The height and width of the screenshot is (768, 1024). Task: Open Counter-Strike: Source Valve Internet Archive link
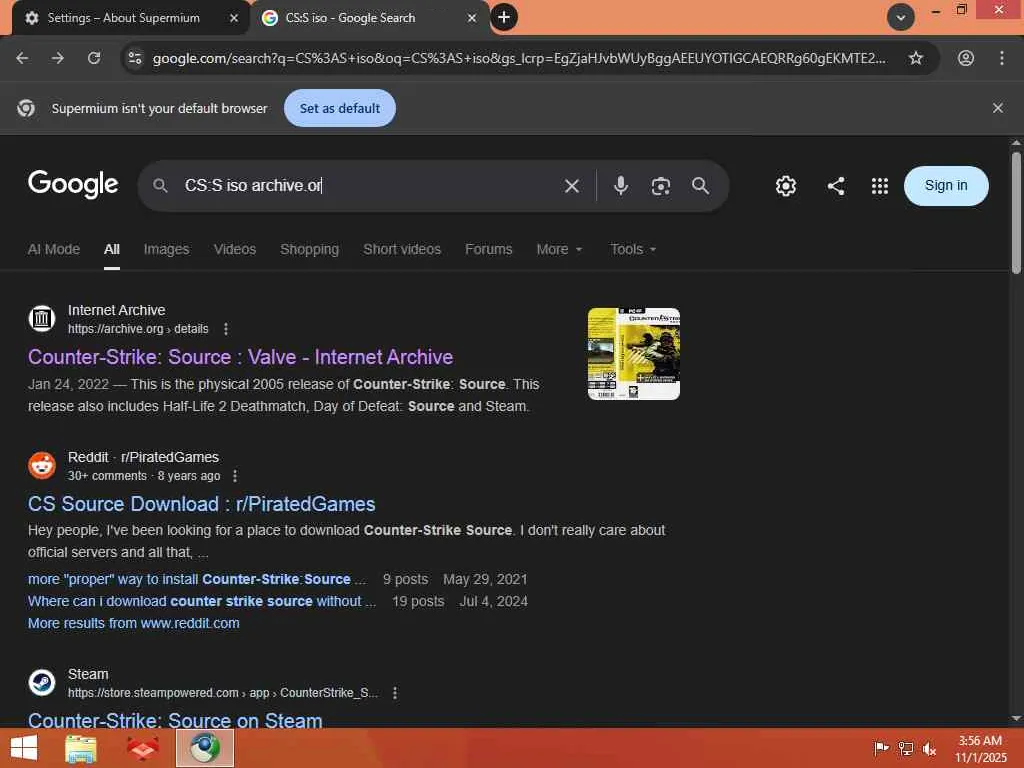point(240,357)
